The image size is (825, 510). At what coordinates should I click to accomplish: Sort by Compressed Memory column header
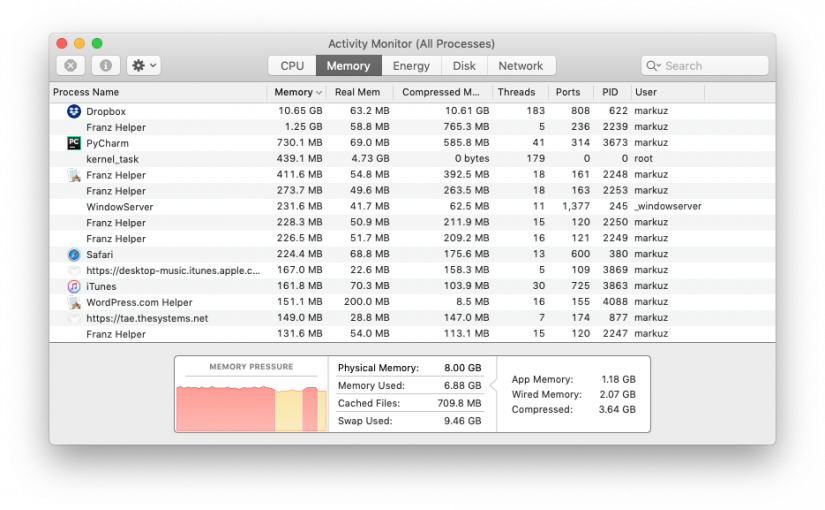pyautogui.click(x=441, y=92)
